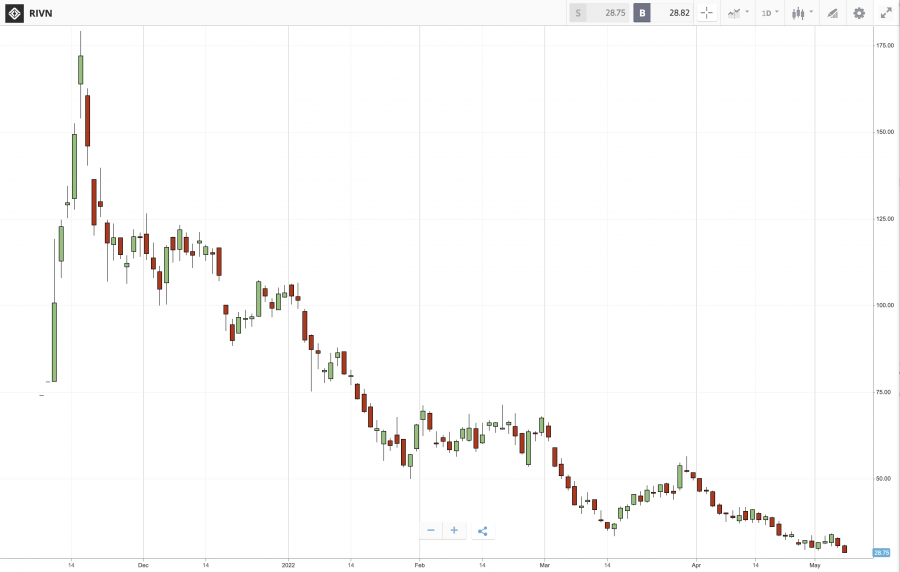The height and width of the screenshot is (572, 900).
Task: Click the 150.00 price axis label
Action: 885,132
